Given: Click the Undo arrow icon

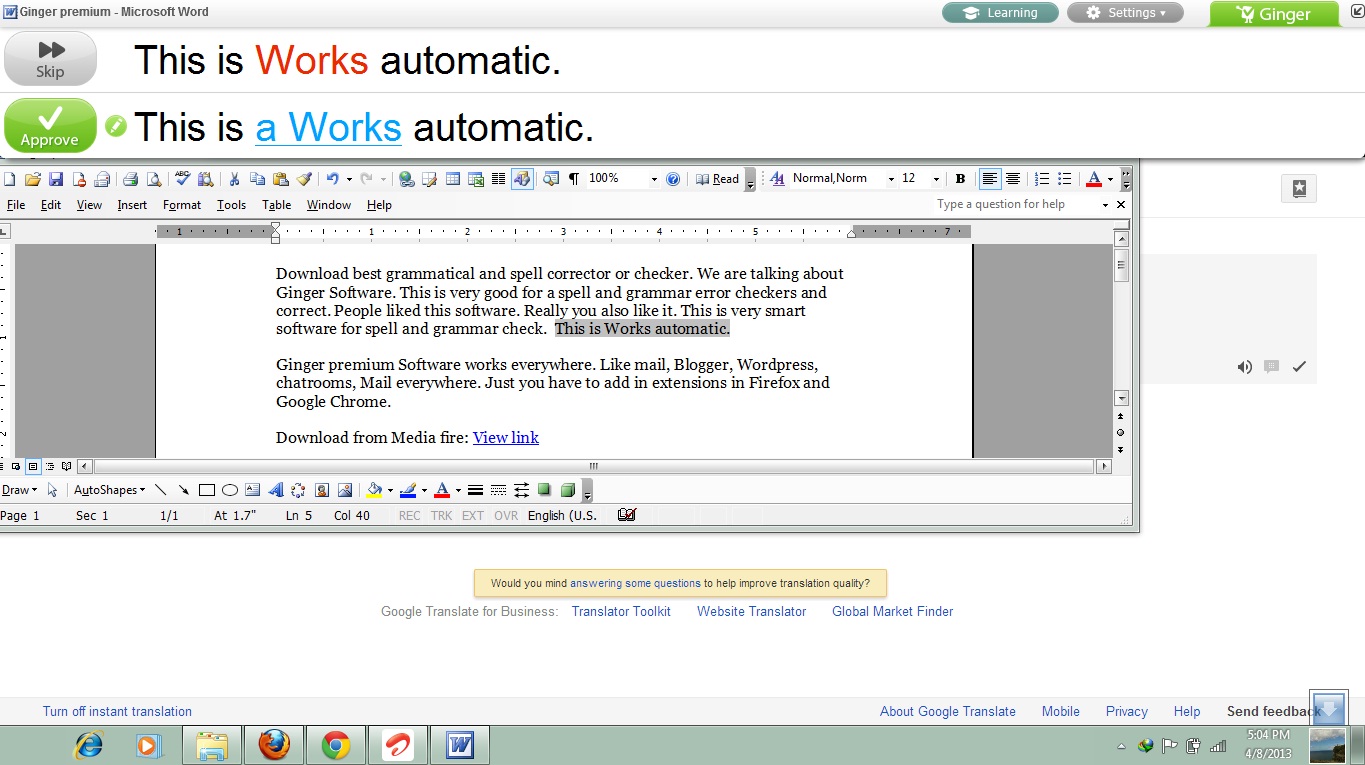Looking at the screenshot, I should click(332, 179).
